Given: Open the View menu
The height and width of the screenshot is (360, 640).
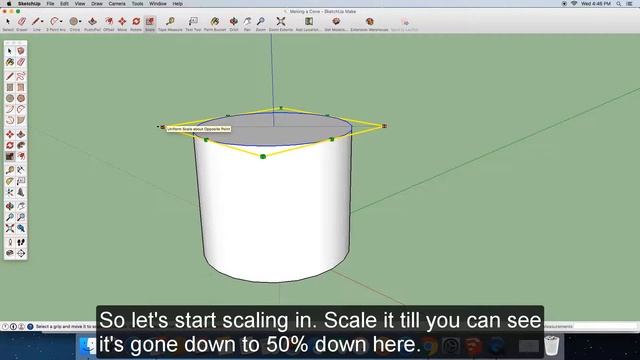Looking at the screenshot, I should [80, 4].
